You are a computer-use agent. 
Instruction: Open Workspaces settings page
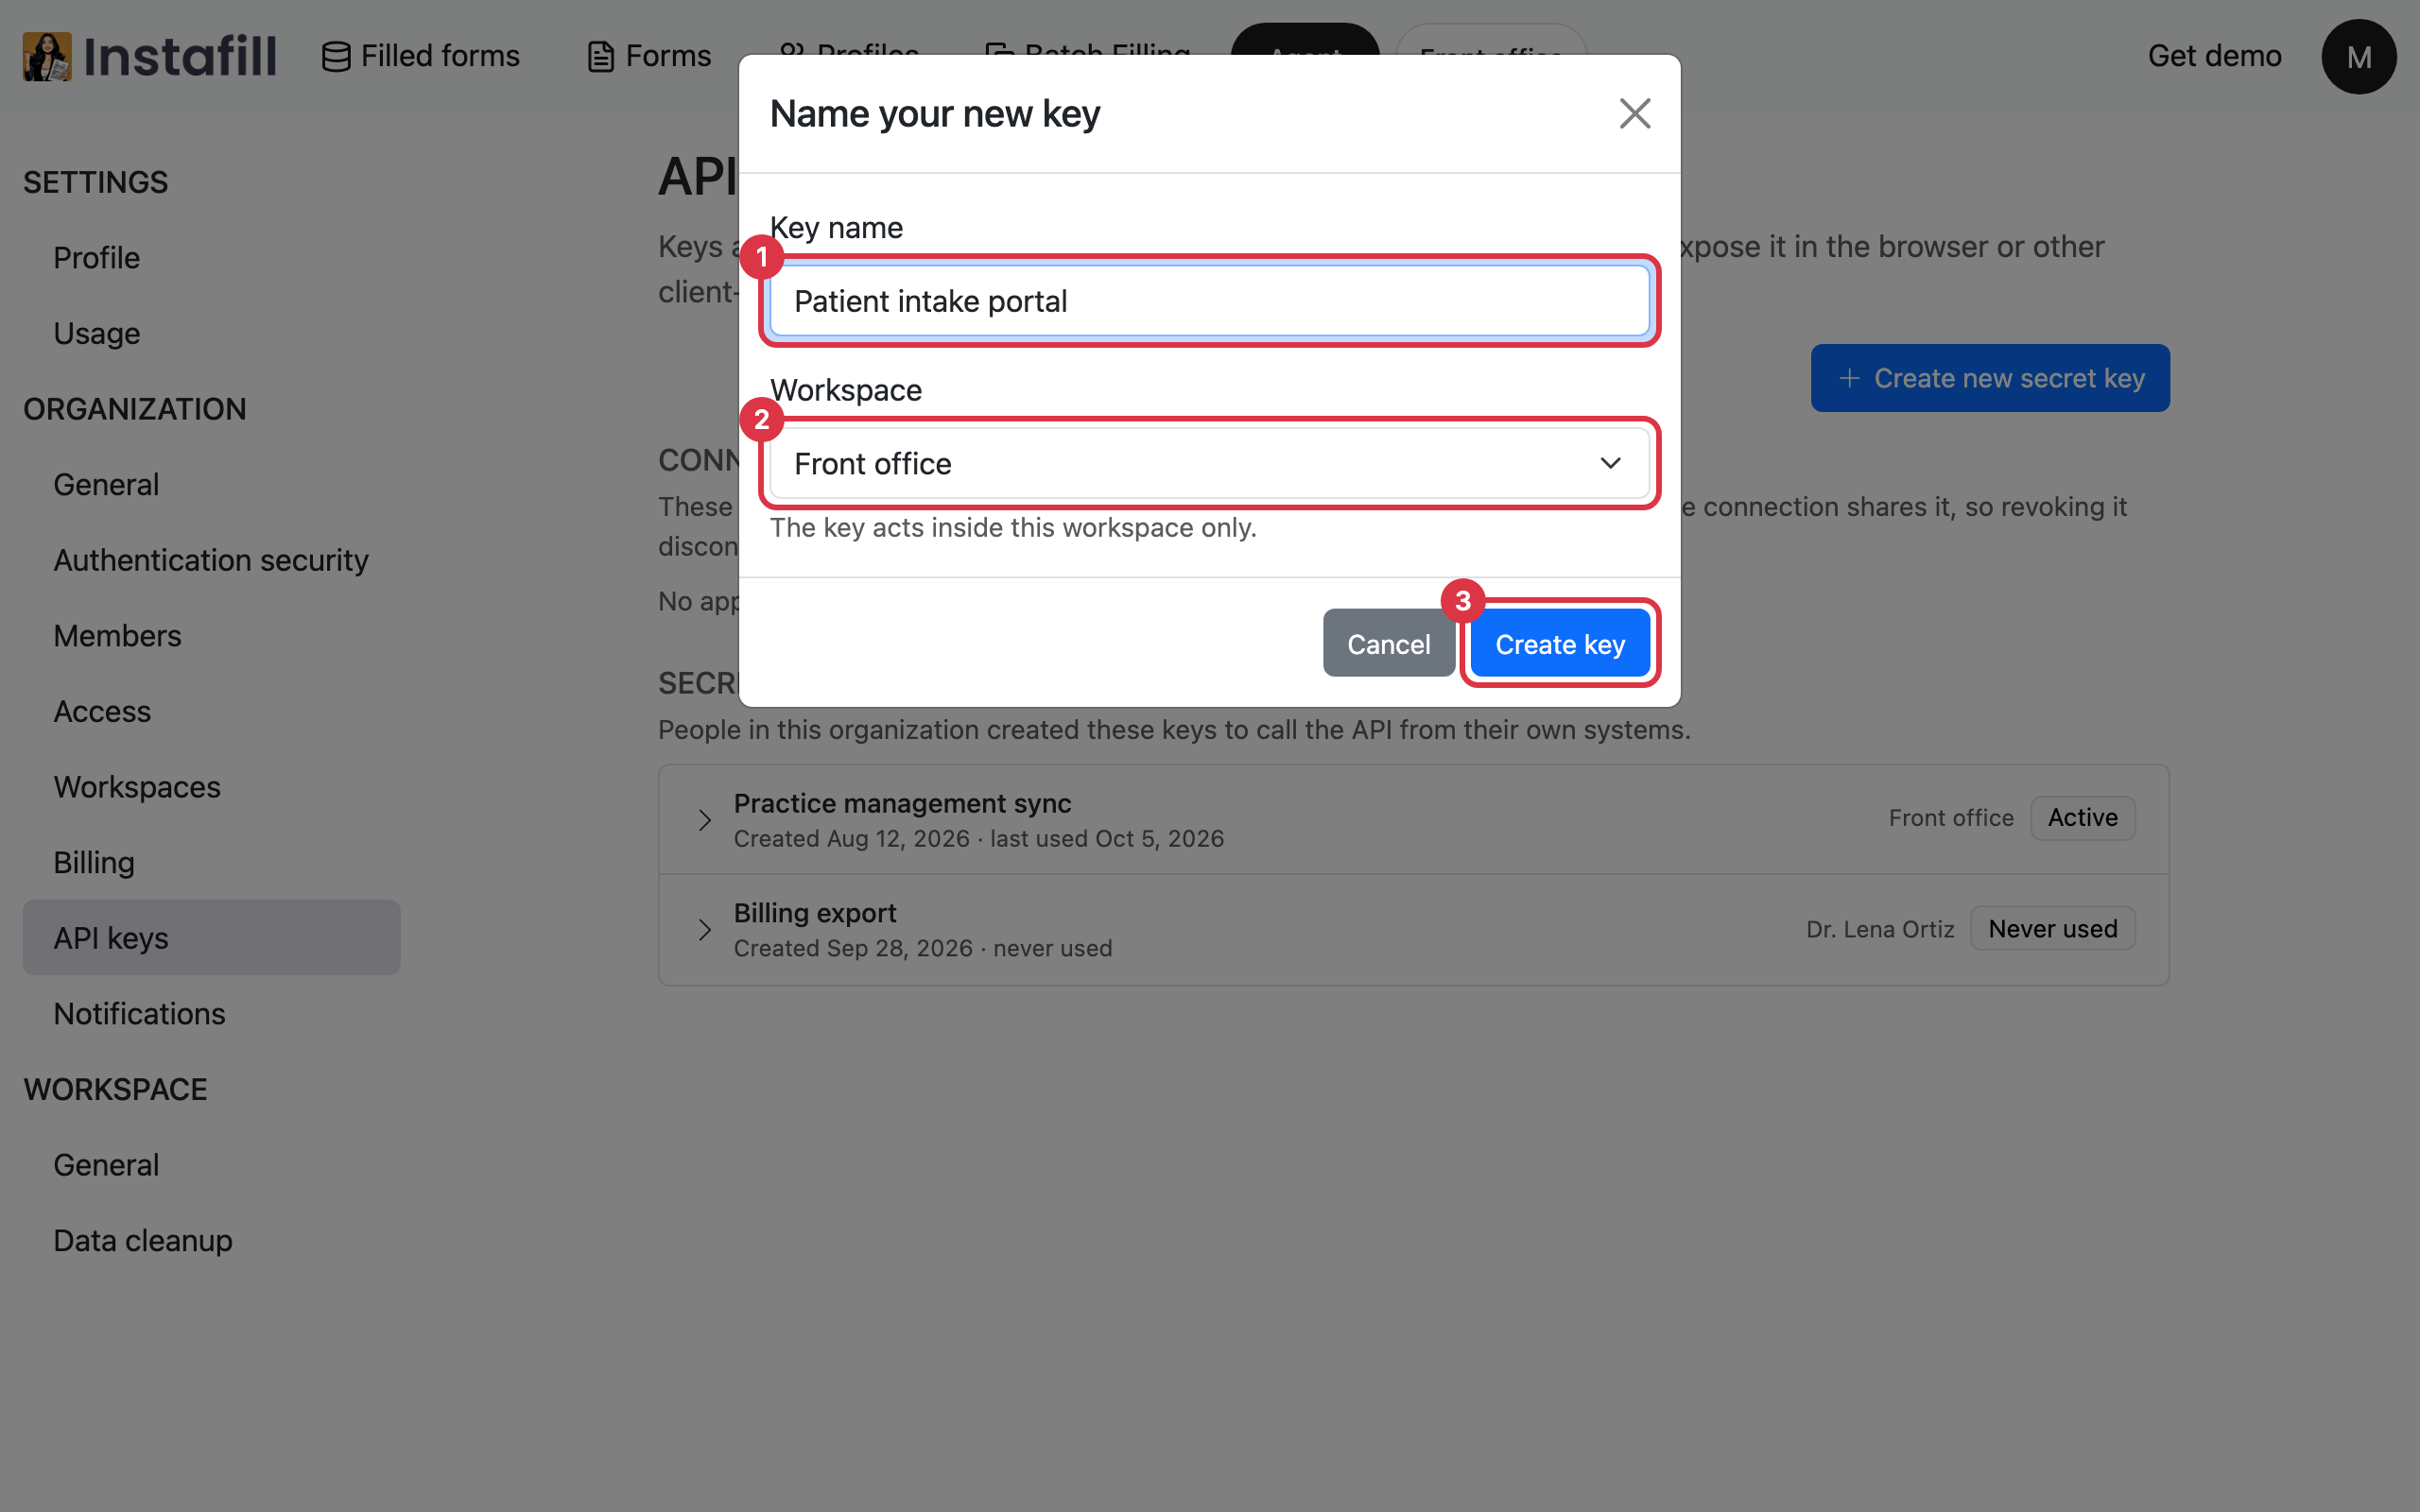(211, 787)
